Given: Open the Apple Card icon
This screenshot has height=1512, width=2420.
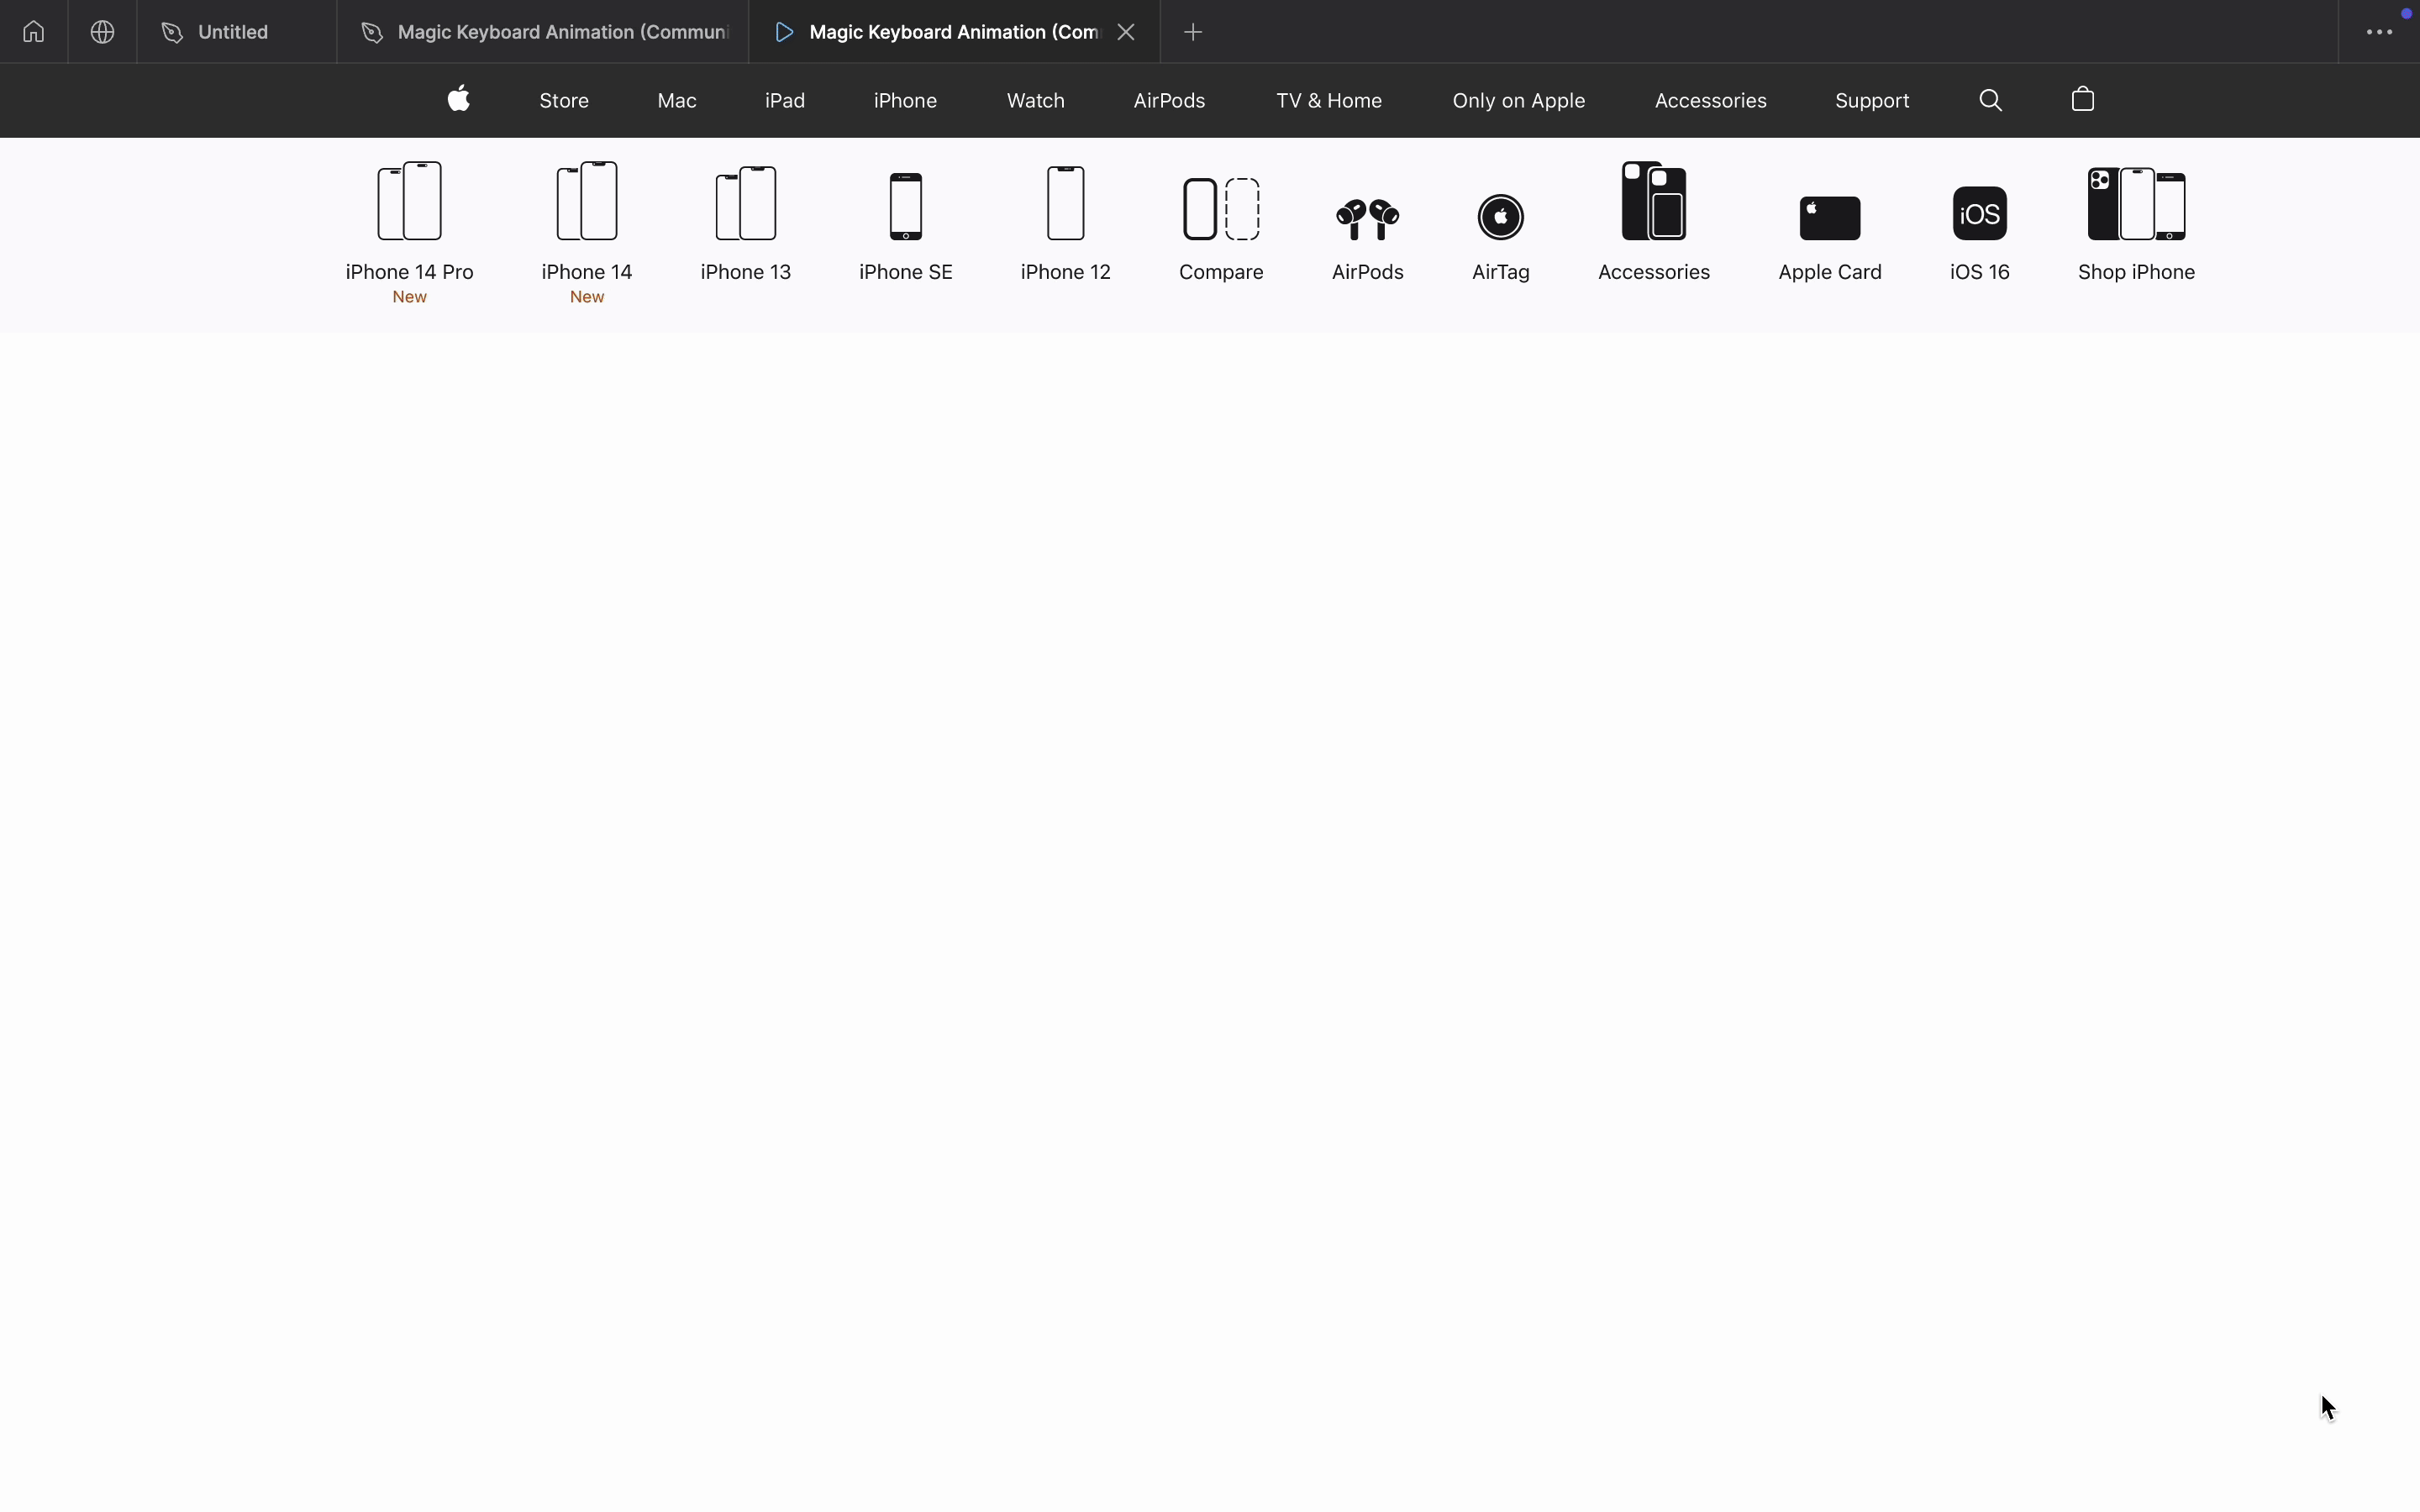Looking at the screenshot, I should (x=1830, y=219).
